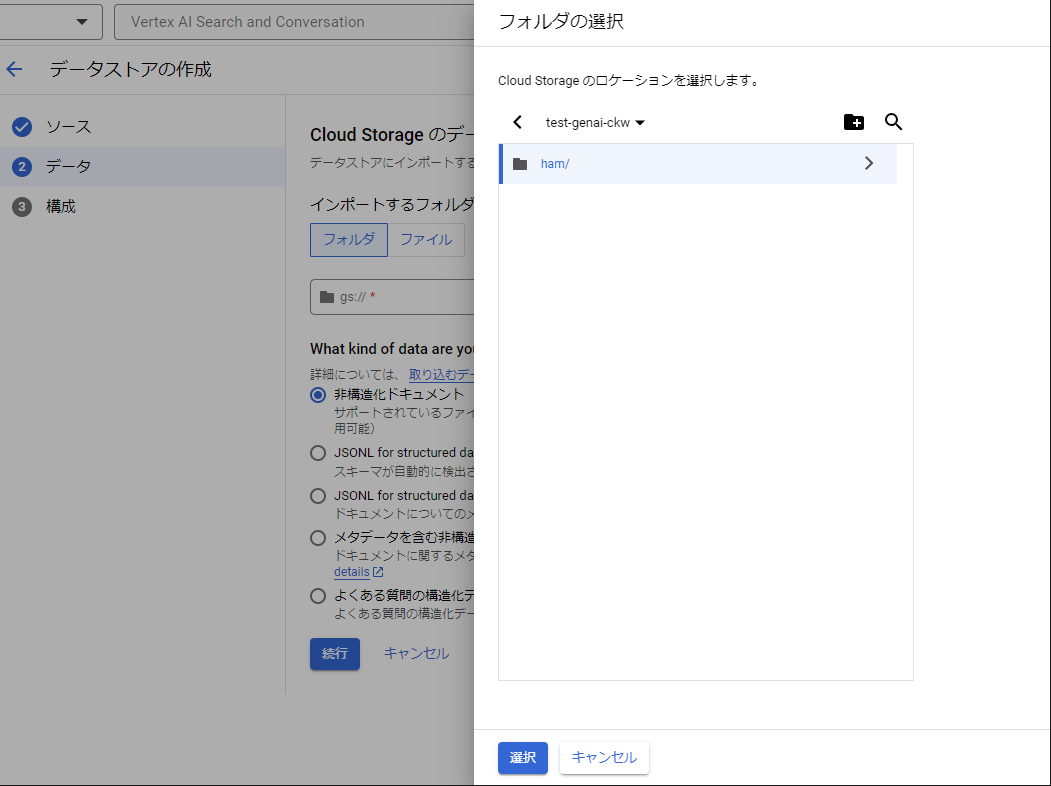Image resolution: width=1051 pixels, height=786 pixels.
Task: Click the completed checkmark icon on ソース step
Action: [22, 127]
